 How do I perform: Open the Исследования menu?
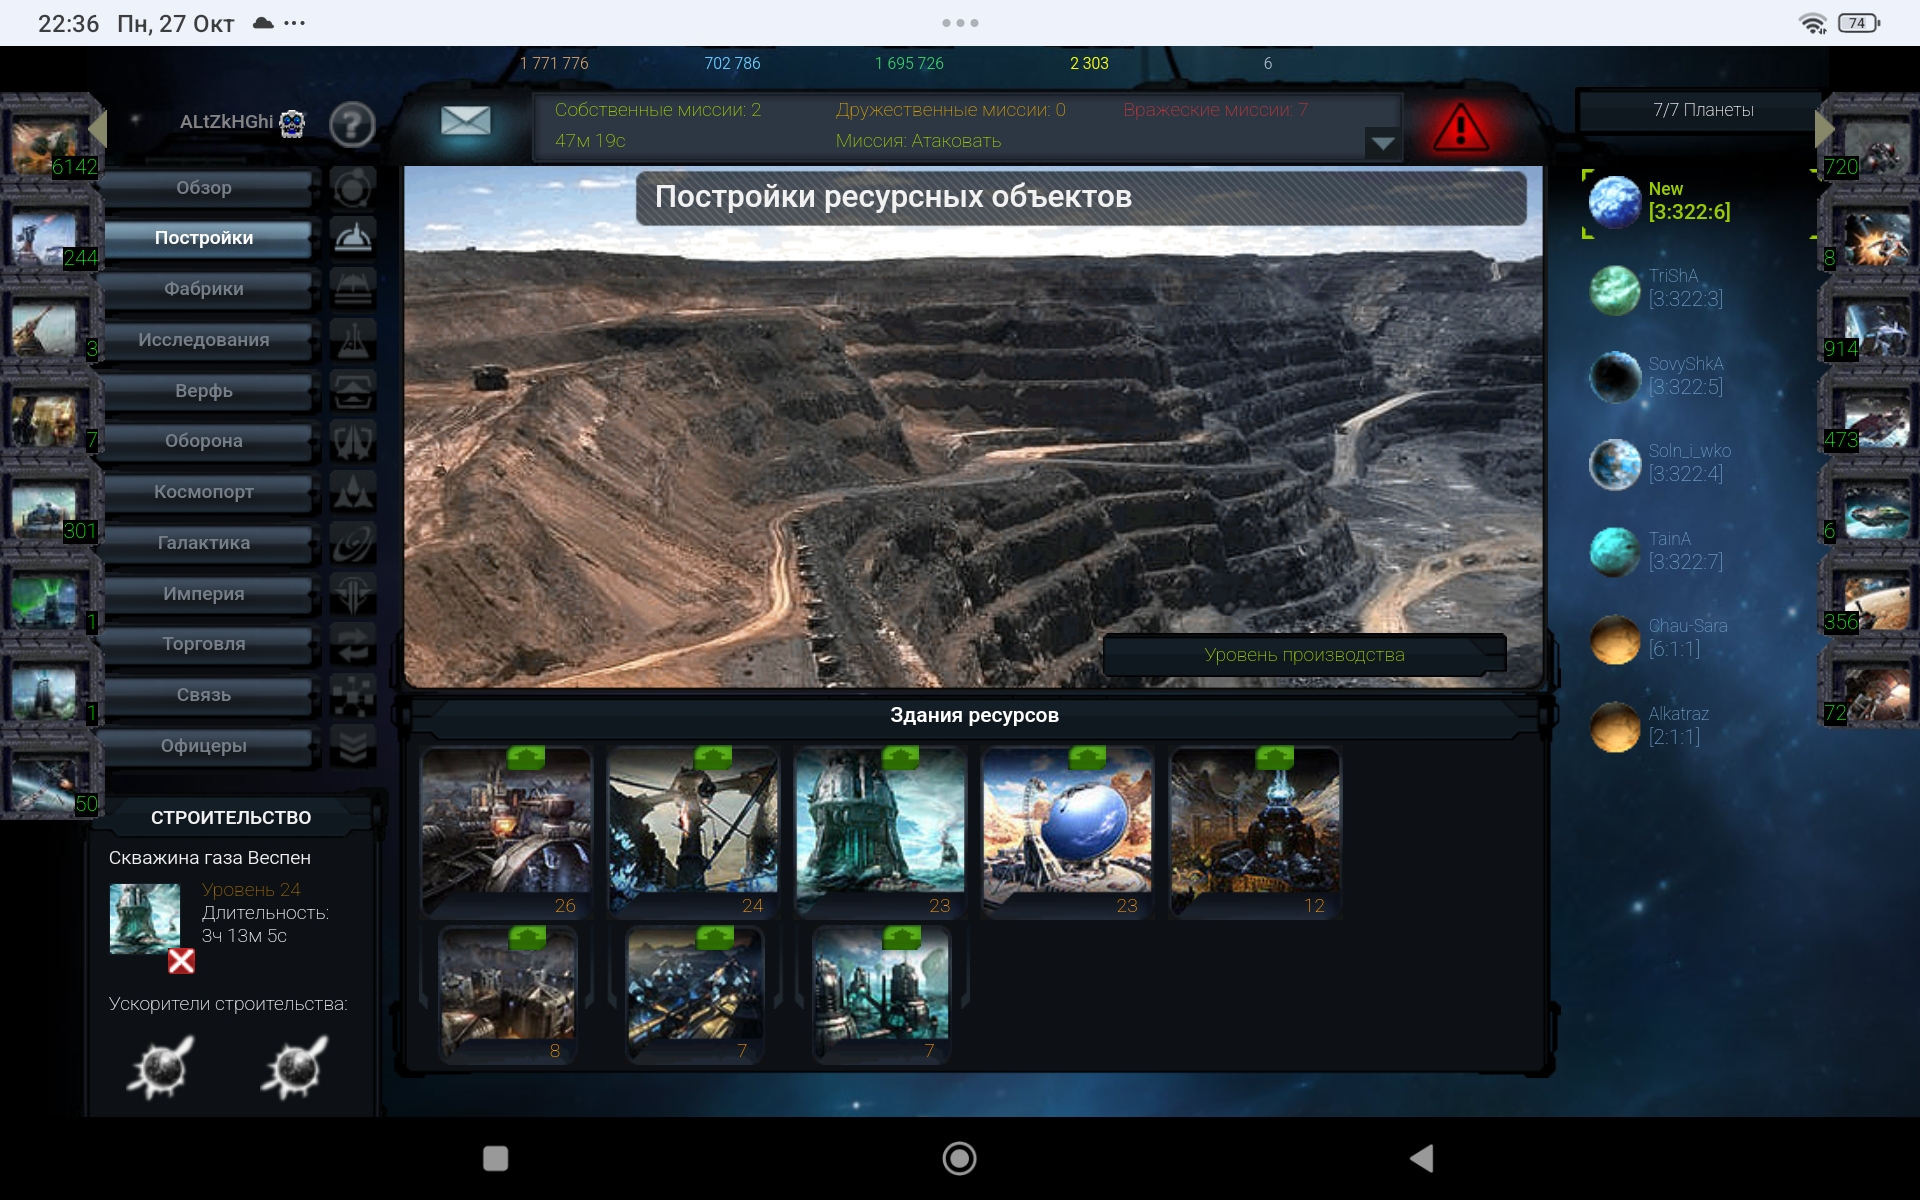[x=204, y=340]
